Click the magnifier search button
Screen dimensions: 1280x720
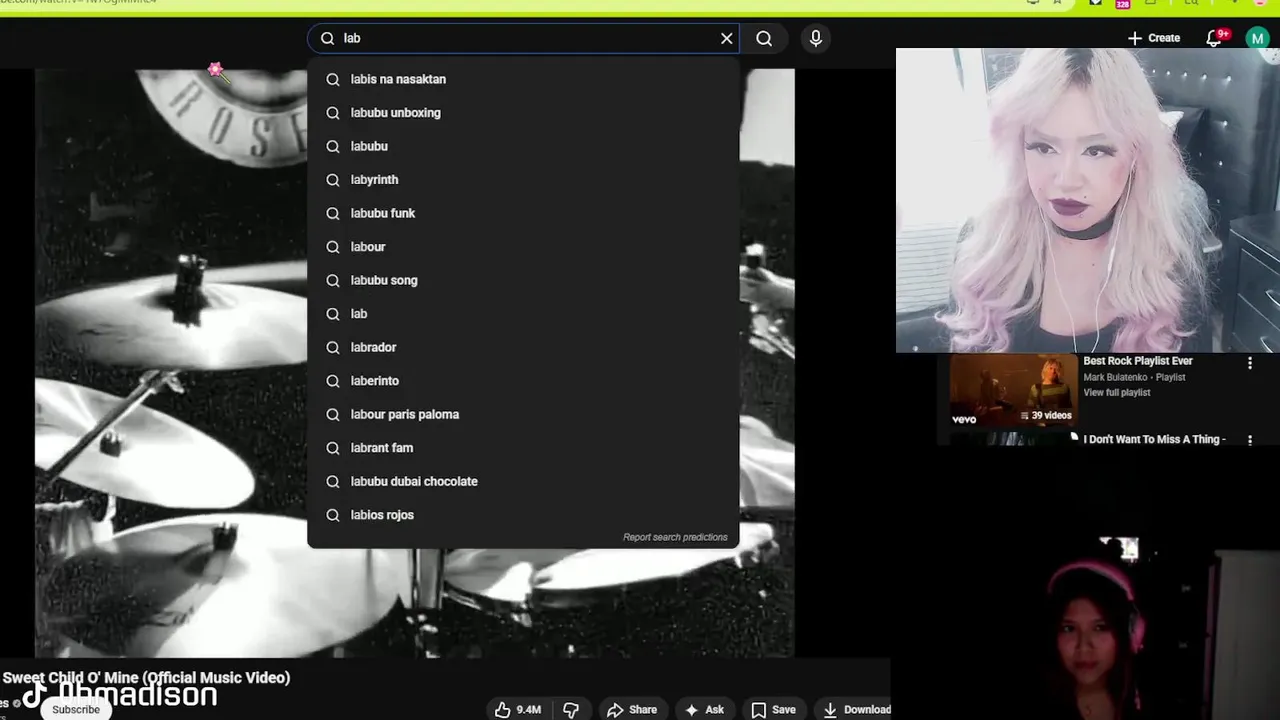(764, 38)
